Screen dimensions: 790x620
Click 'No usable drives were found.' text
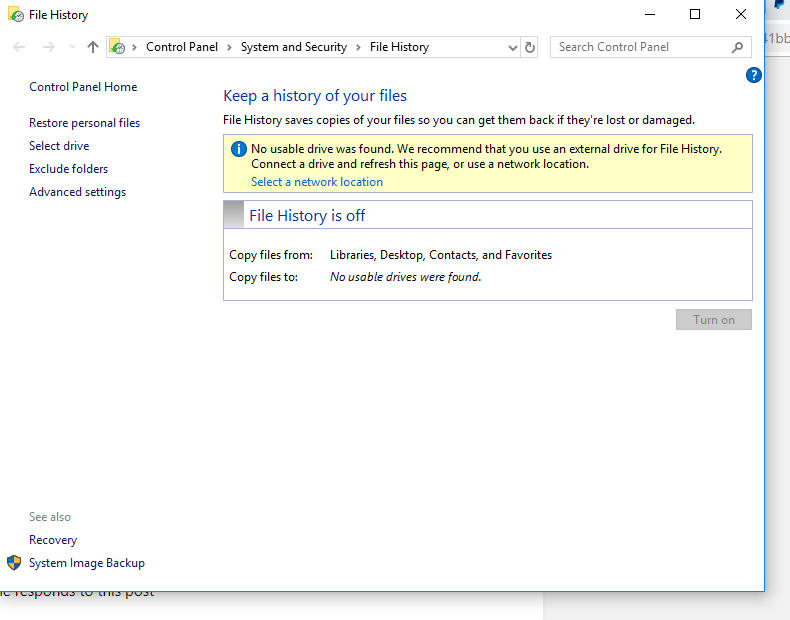pyautogui.click(x=406, y=277)
